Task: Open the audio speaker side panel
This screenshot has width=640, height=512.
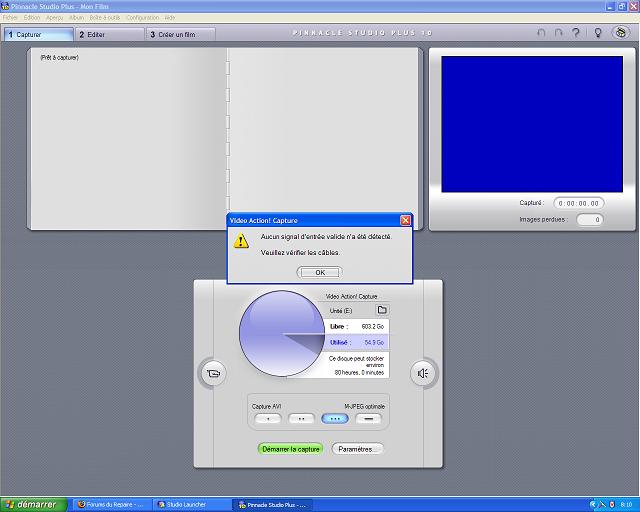Action: pyautogui.click(x=423, y=373)
